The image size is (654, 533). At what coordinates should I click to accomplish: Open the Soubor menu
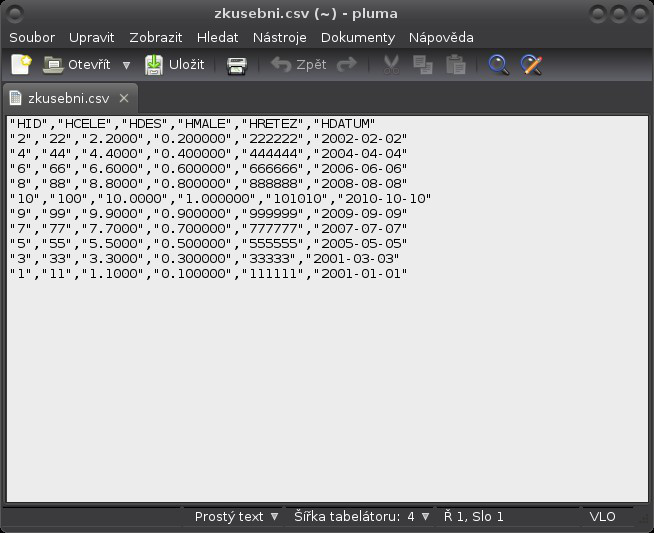(x=32, y=38)
